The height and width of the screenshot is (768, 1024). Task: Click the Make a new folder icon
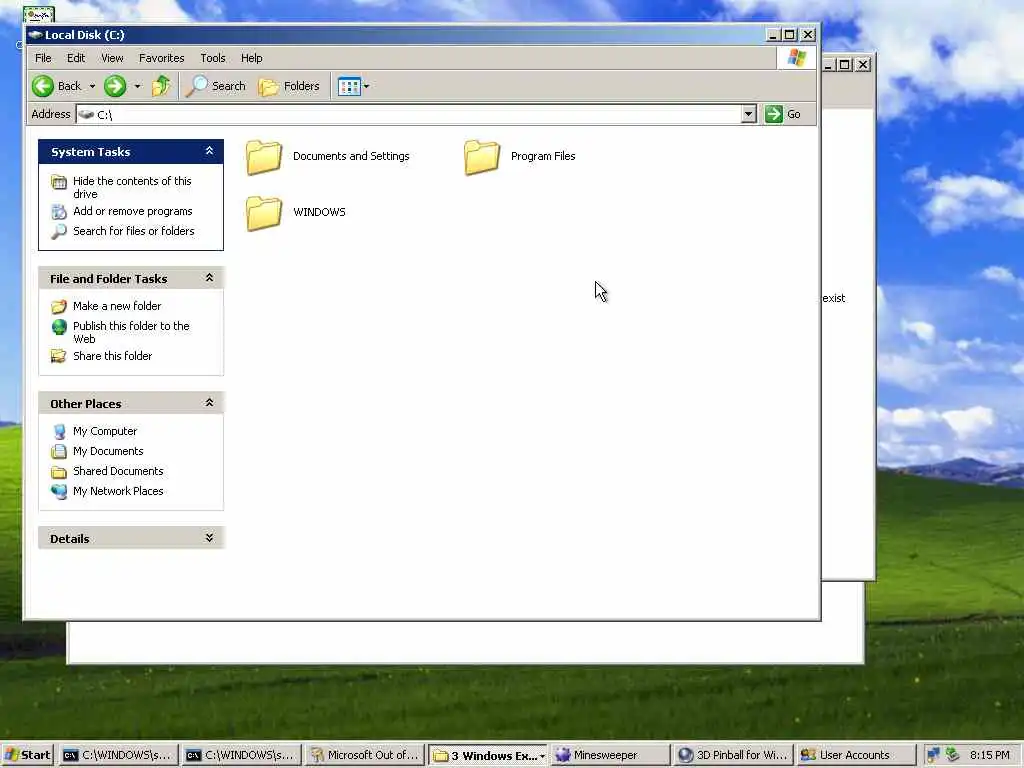coord(59,306)
